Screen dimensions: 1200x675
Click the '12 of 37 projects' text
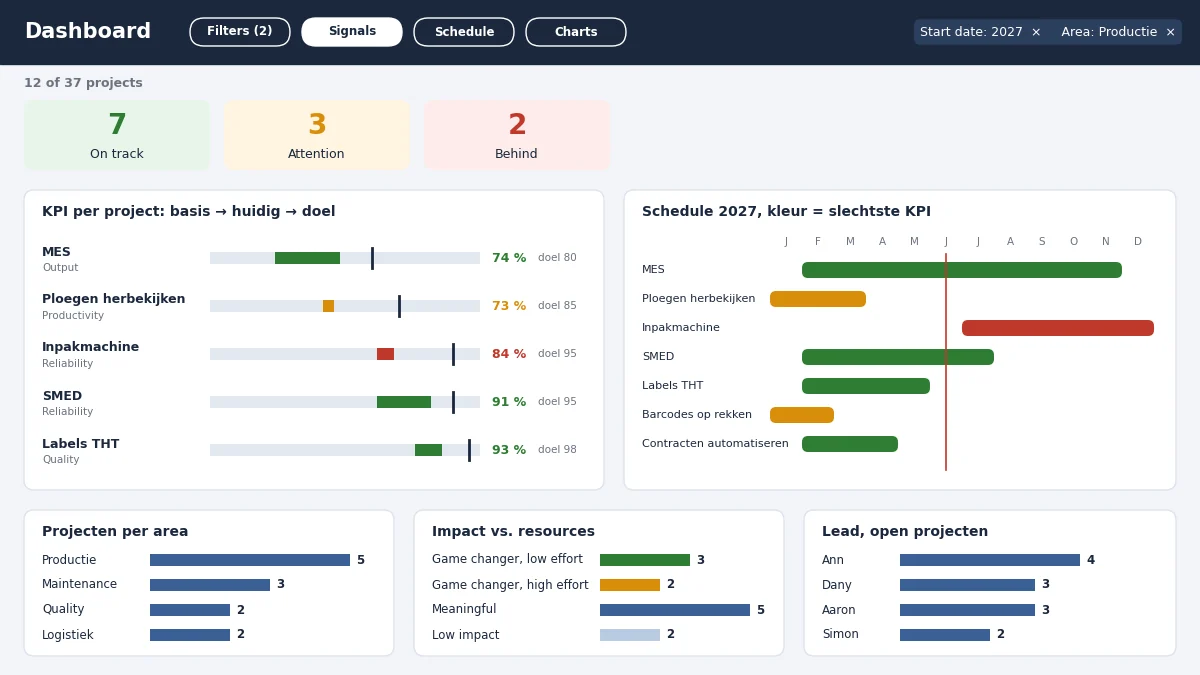(83, 83)
